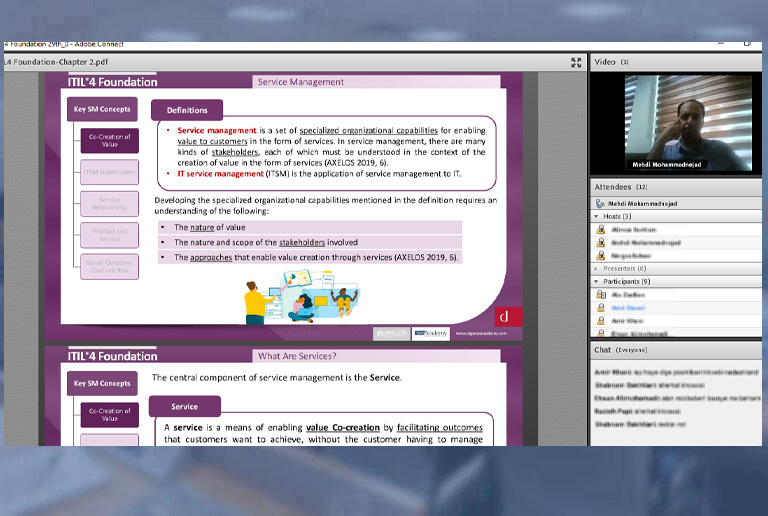Image resolution: width=768 pixels, height=516 pixels.
Task: Select the participant name highlighted in blue
Action: click(628, 307)
